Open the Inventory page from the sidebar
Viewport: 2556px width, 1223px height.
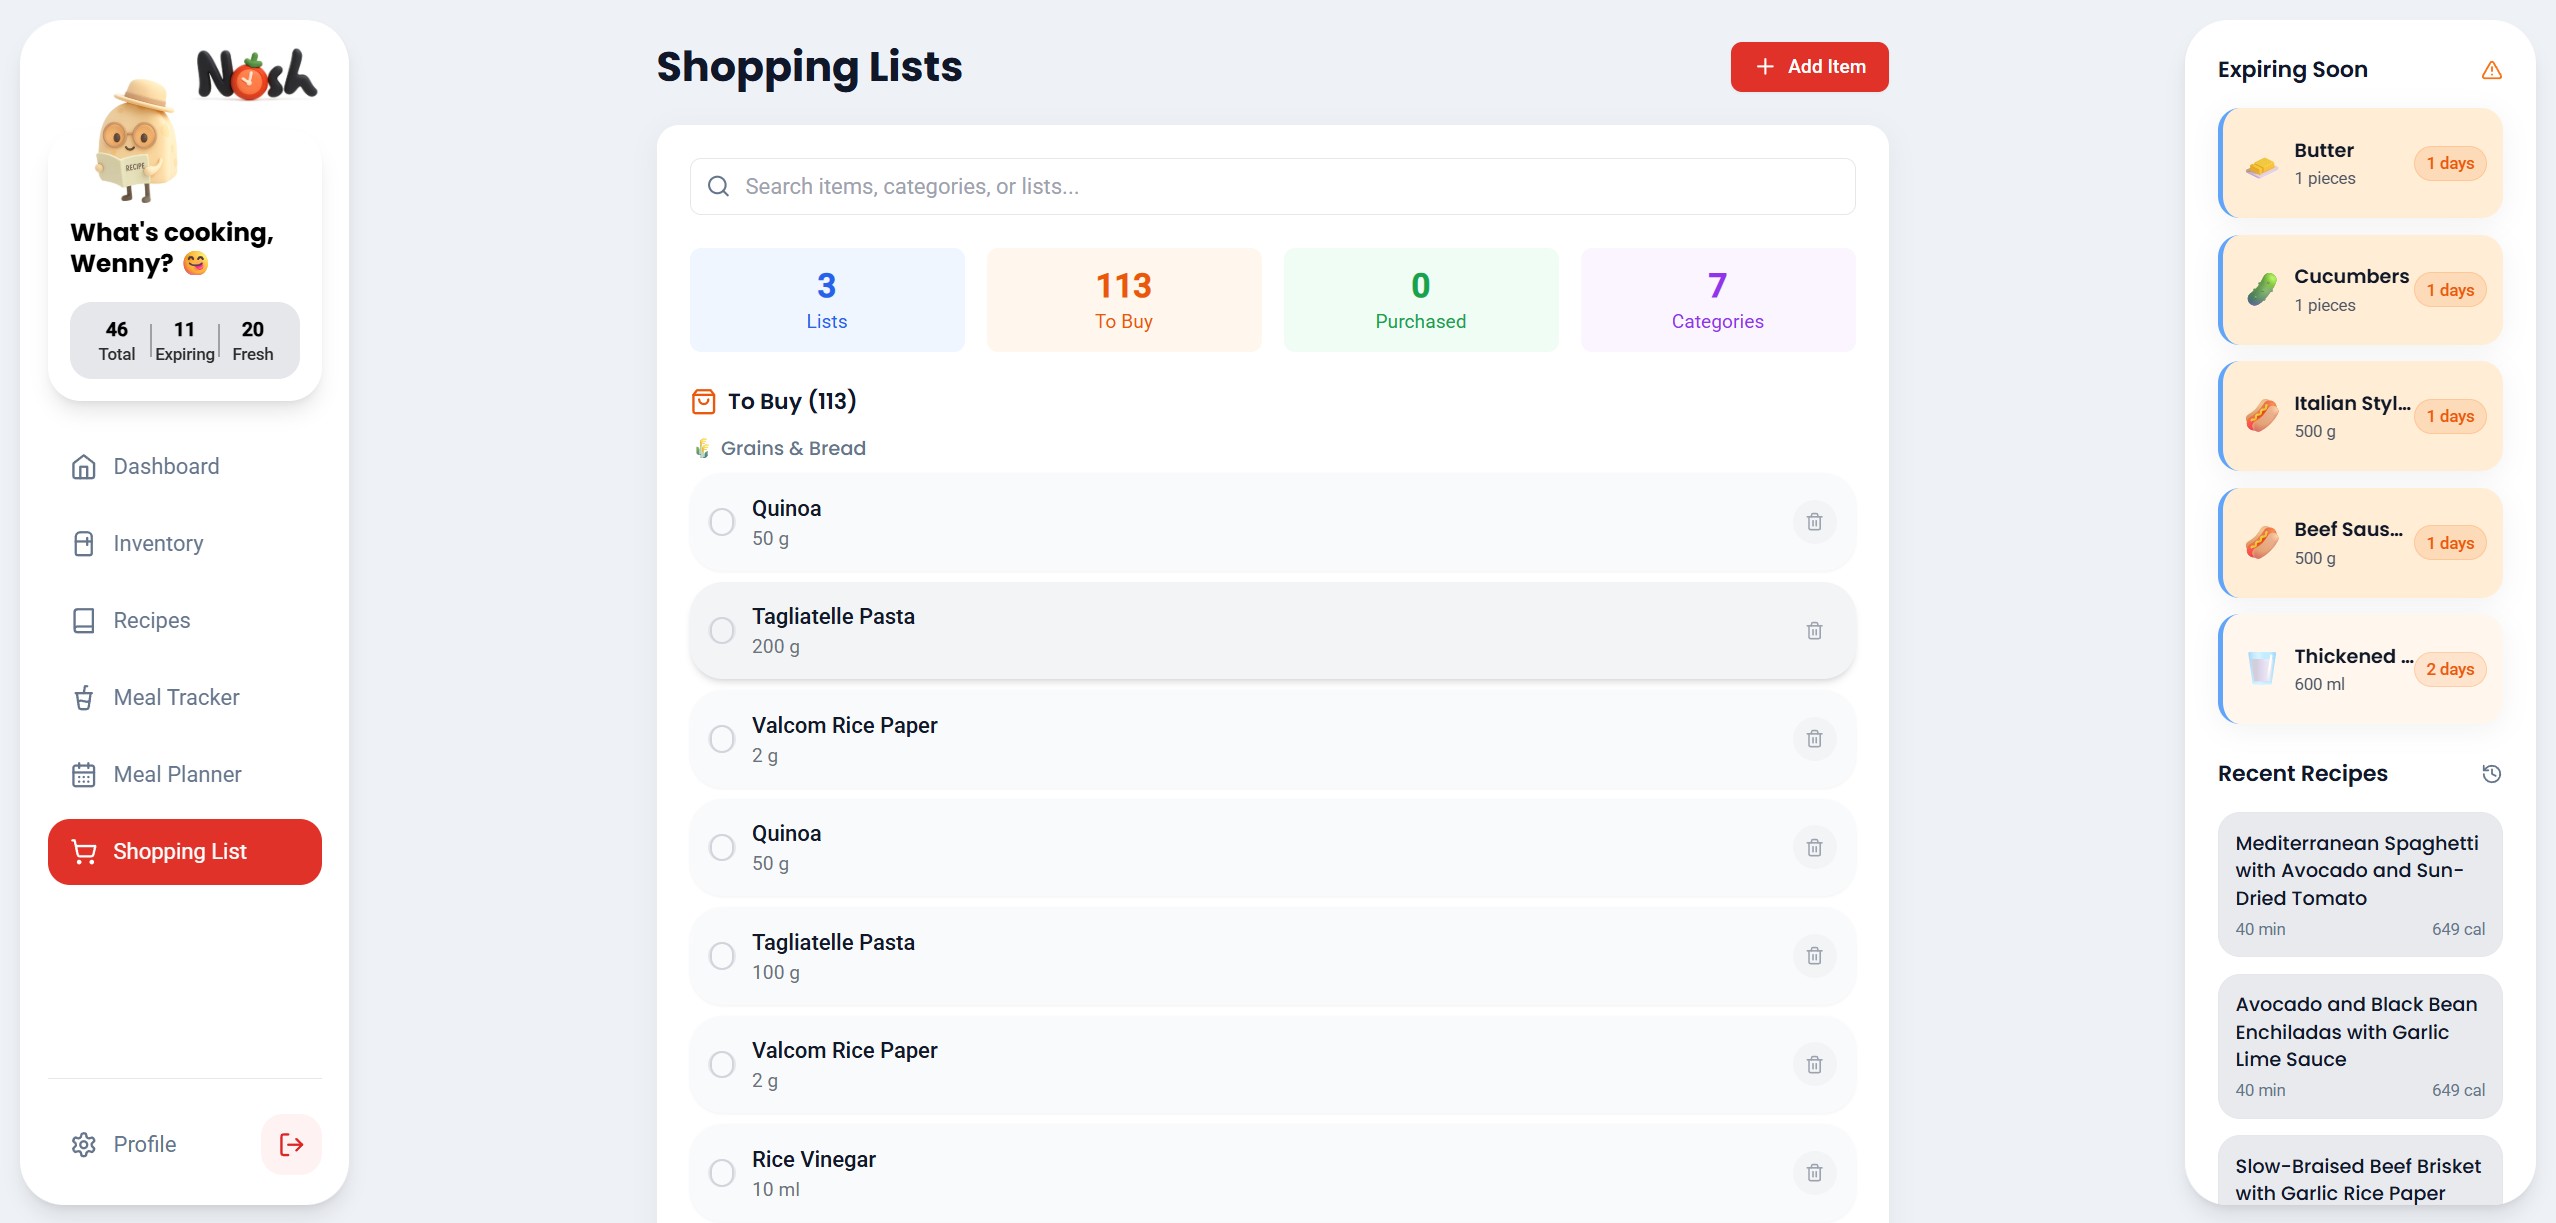coord(158,543)
